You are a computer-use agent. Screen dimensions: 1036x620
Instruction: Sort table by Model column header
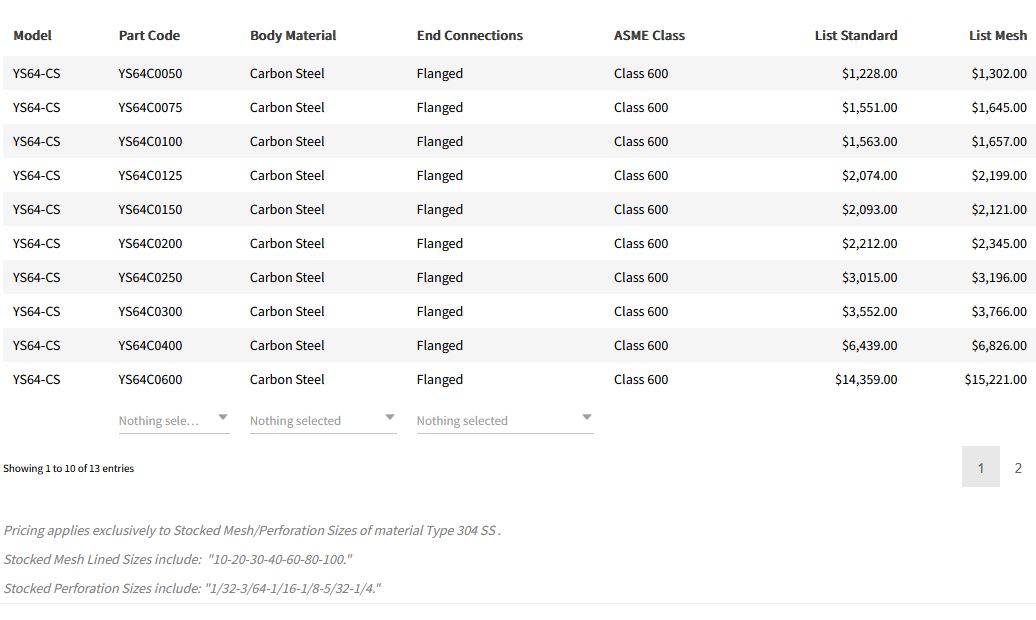coord(32,35)
